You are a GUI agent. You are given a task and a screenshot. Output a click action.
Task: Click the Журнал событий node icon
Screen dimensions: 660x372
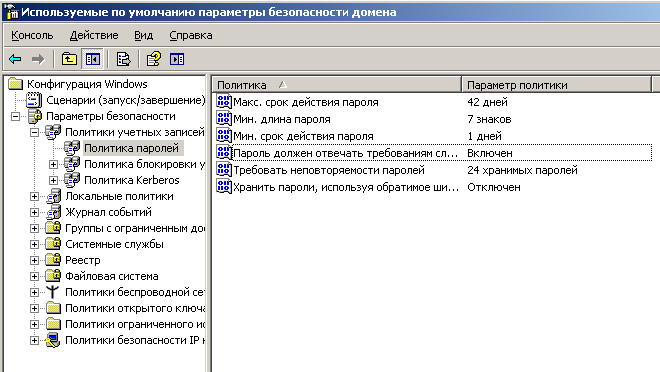pyautogui.click(x=54, y=212)
